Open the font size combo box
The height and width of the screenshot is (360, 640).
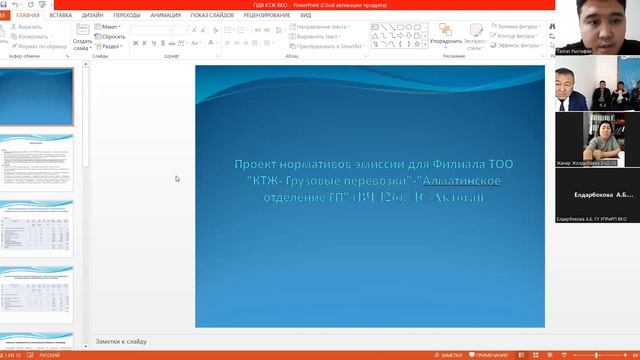click(x=180, y=30)
